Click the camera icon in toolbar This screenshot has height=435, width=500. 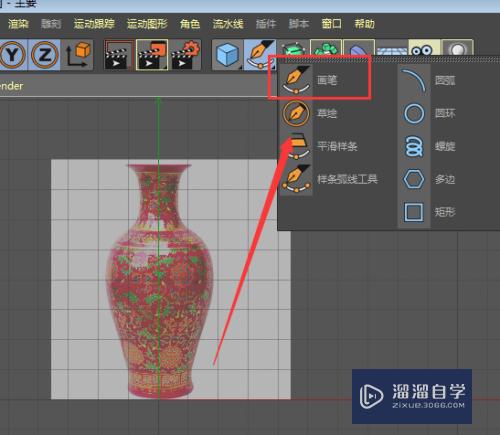(424, 48)
